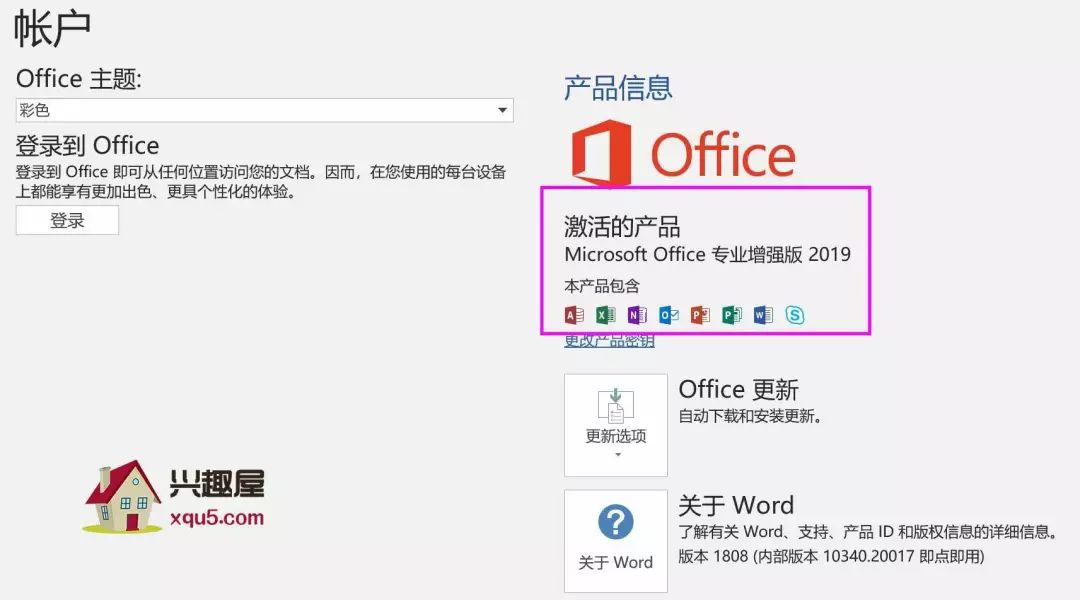Image resolution: width=1080 pixels, height=600 pixels.
Task: Click the Office 更新 heading
Action: coord(738,390)
